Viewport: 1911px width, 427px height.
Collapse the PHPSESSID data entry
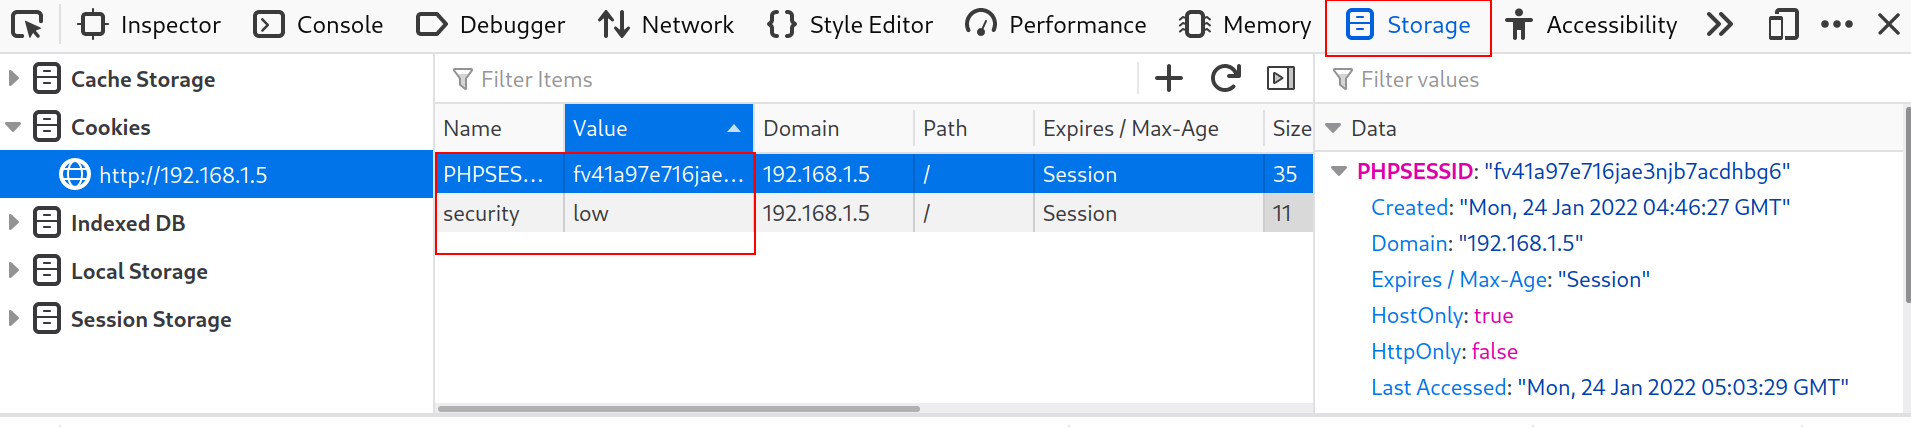(x=1339, y=172)
